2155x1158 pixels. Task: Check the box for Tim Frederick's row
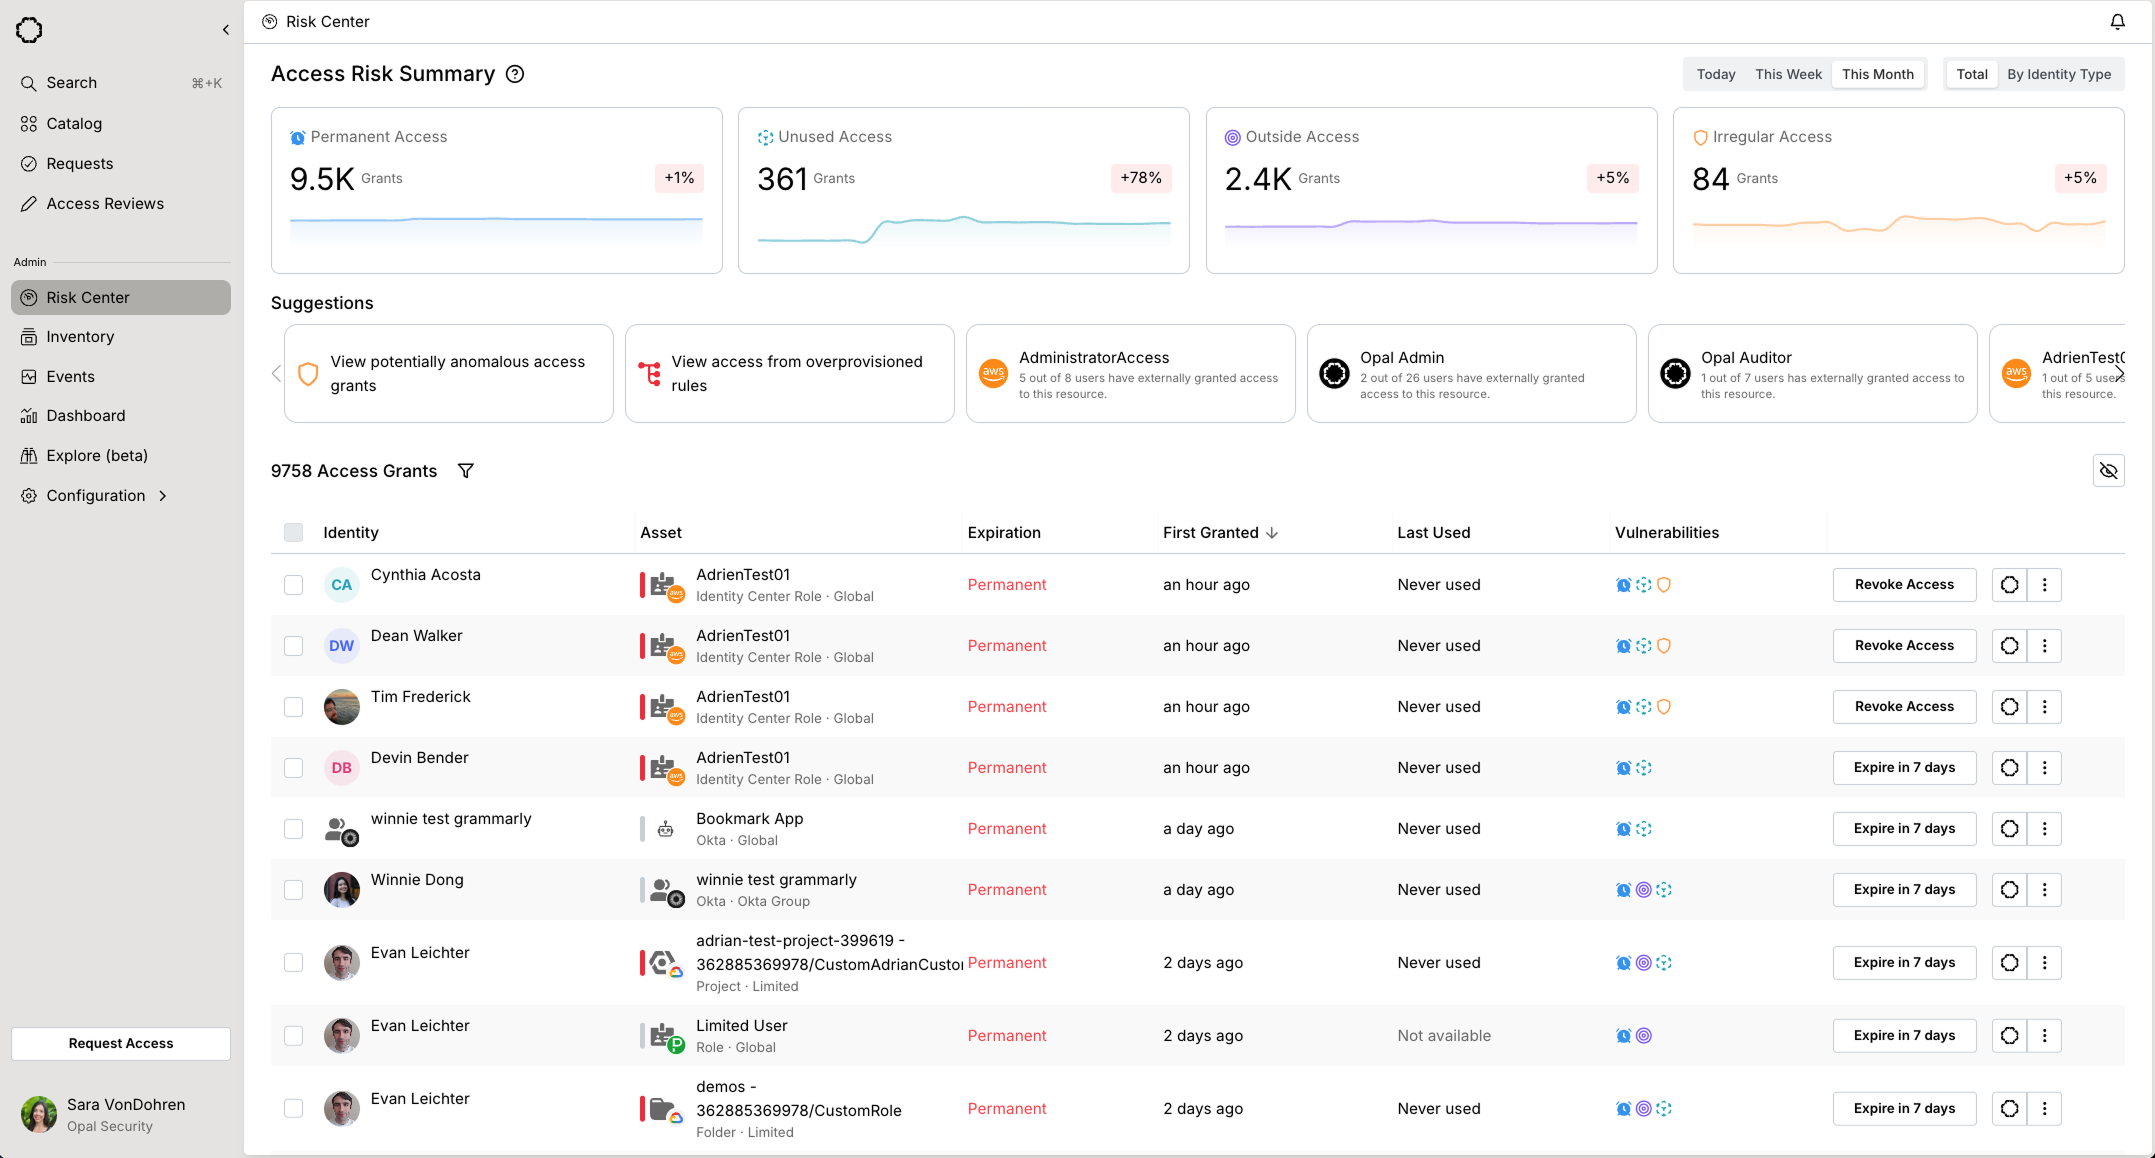[293, 707]
